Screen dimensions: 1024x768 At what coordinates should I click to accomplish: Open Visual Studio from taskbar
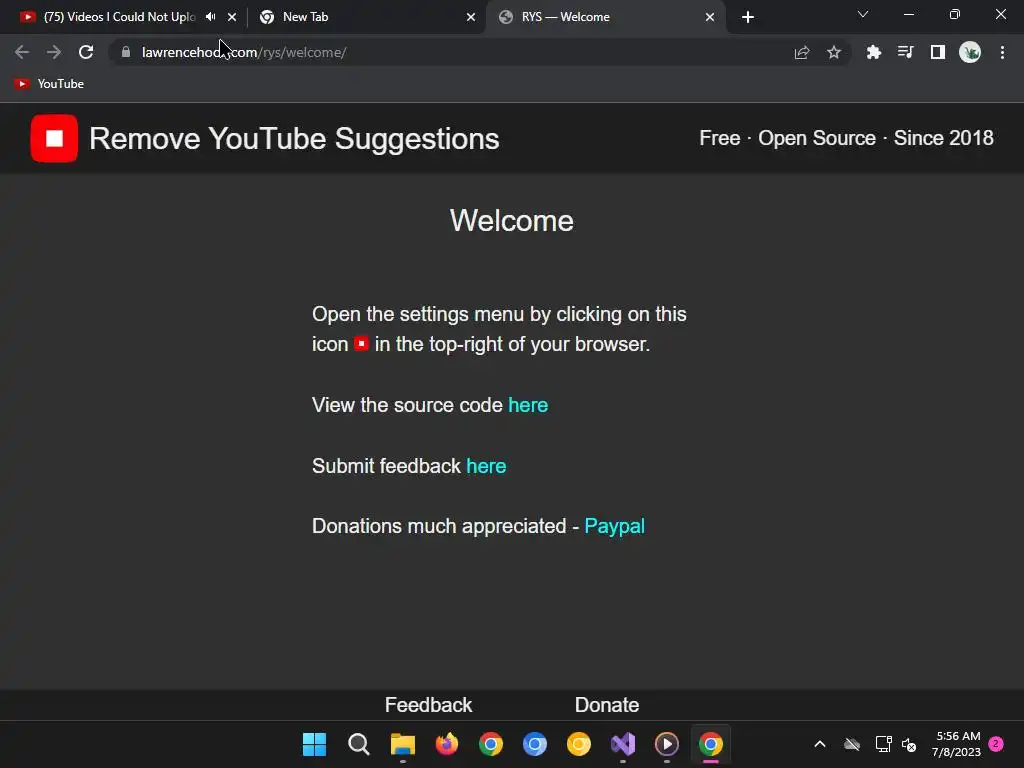coord(622,744)
